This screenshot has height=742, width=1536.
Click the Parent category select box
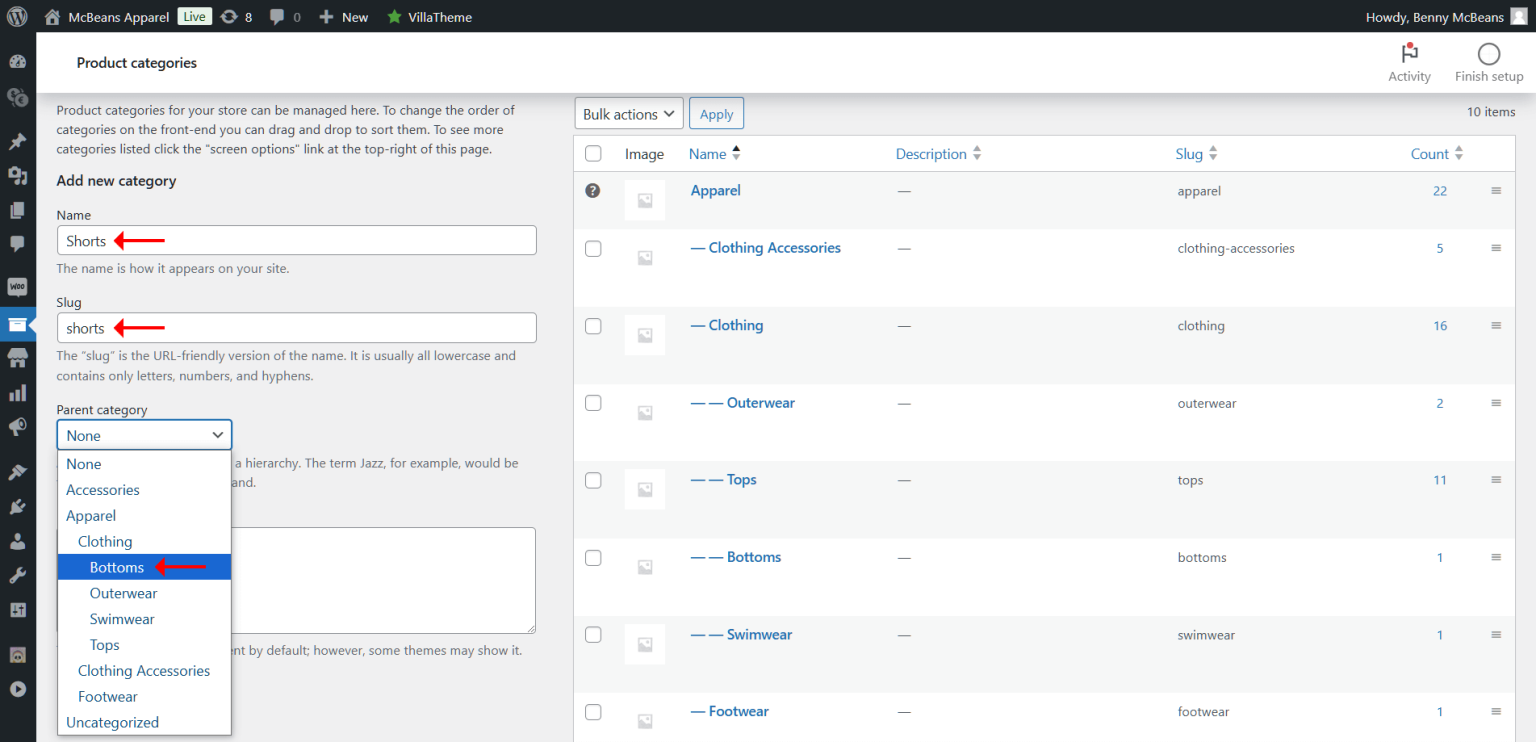[144, 435]
